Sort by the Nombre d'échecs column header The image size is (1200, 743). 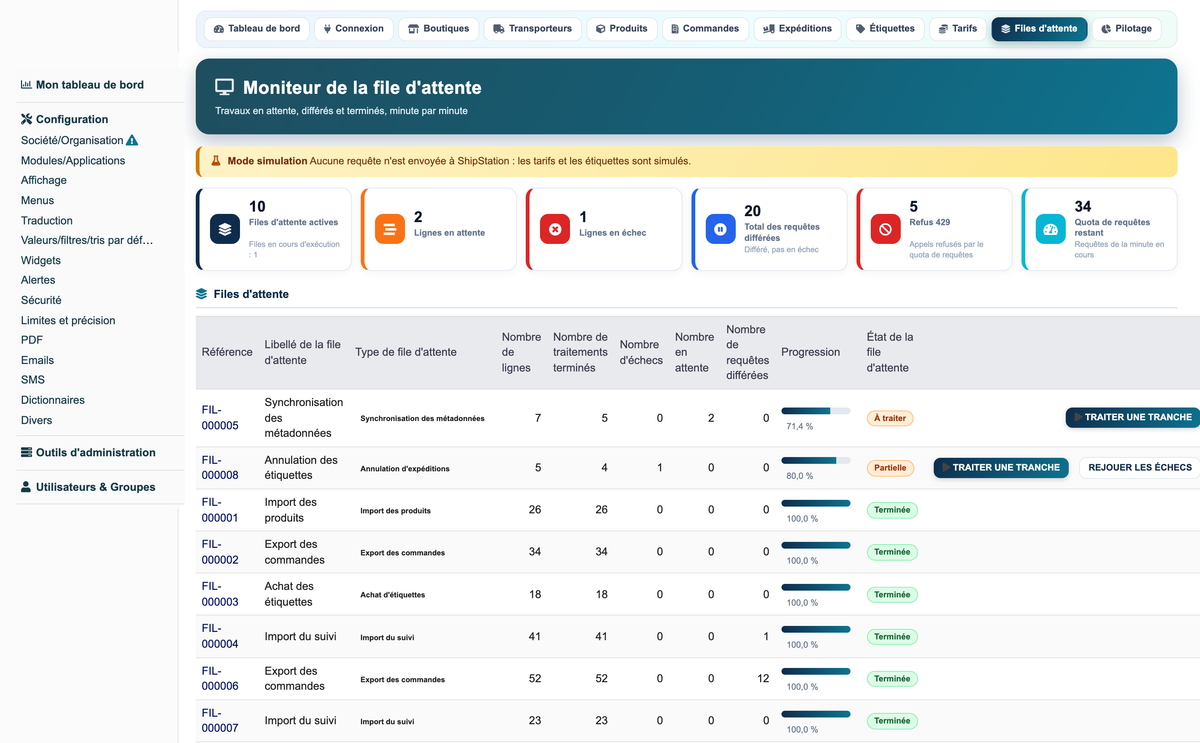click(641, 352)
